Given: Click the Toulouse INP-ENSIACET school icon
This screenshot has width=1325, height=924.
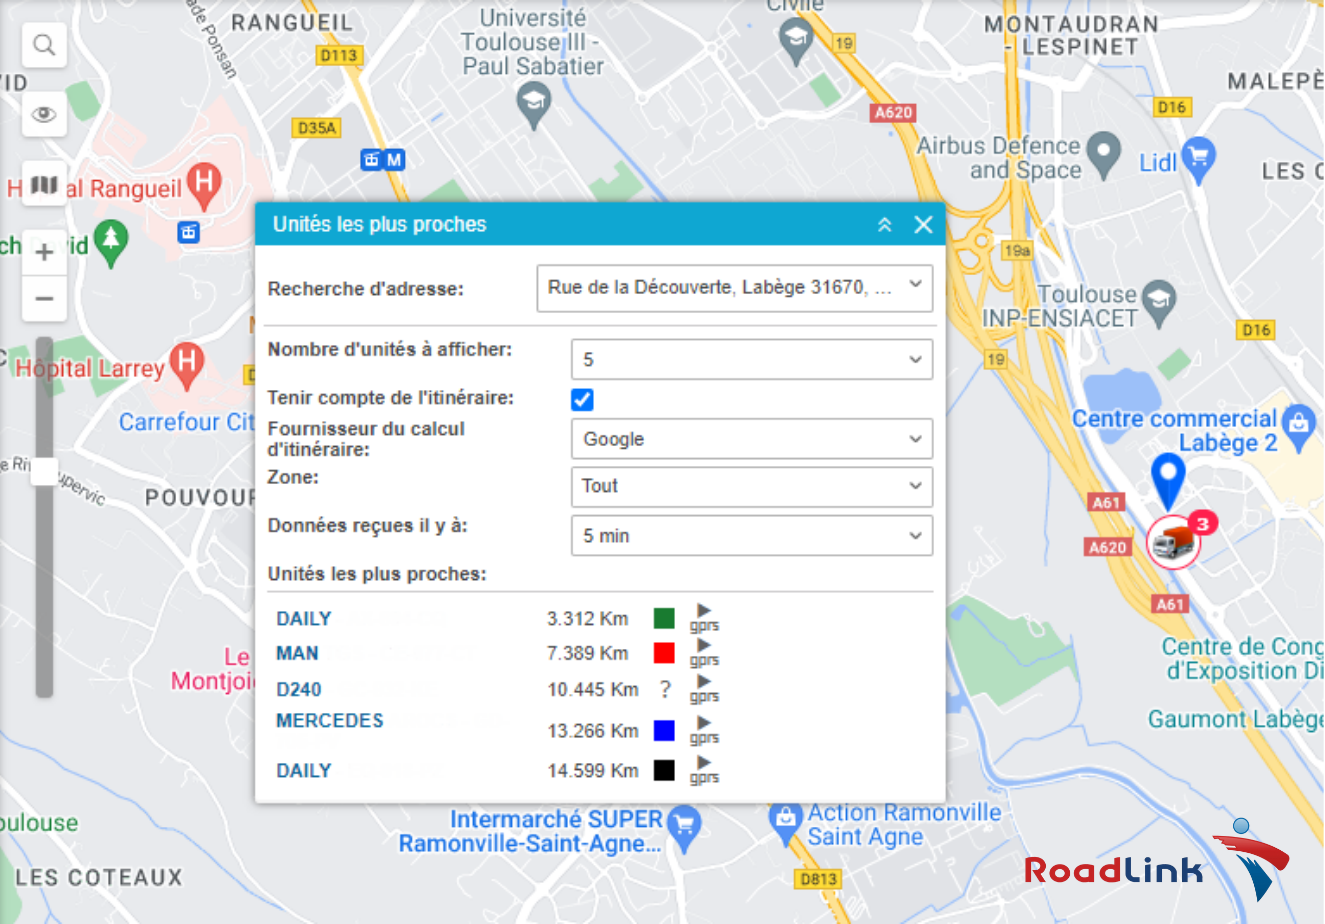Looking at the screenshot, I should pos(1159,304).
